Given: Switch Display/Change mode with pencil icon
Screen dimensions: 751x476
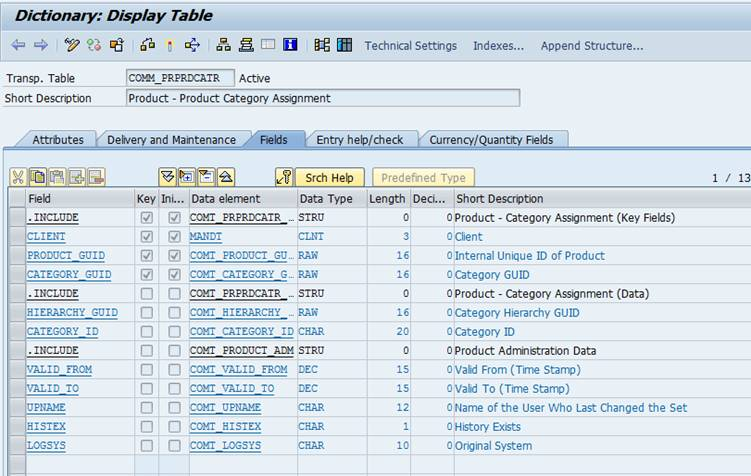Looking at the screenshot, I should point(71,45).
